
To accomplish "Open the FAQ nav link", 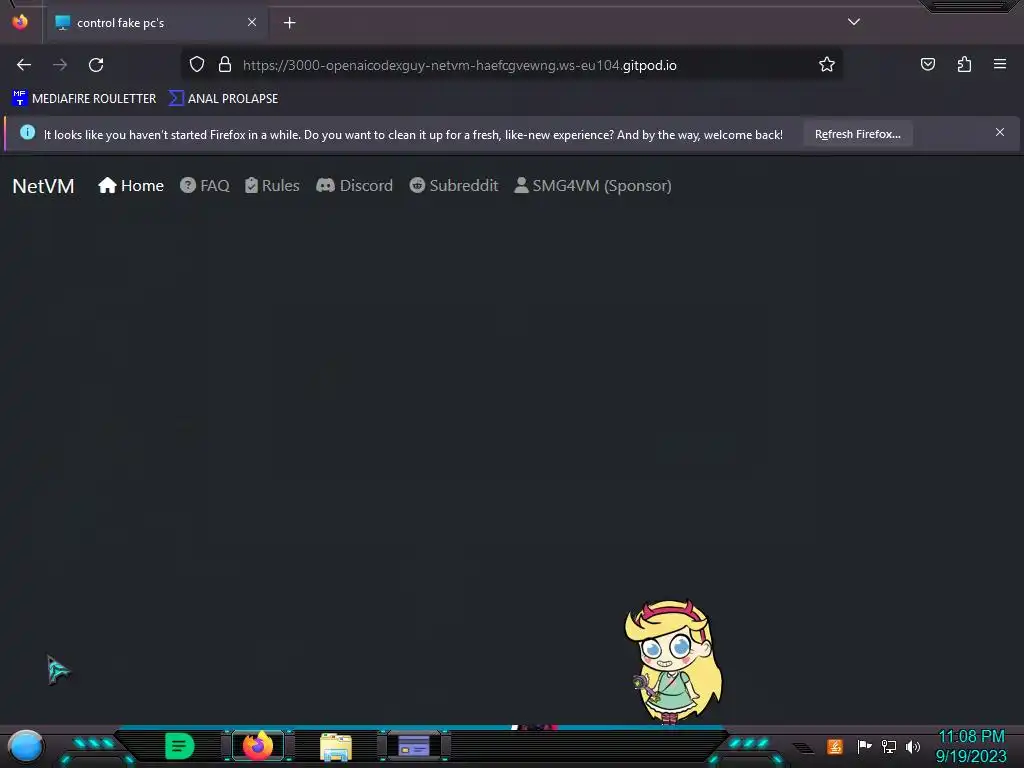I will pos(204,185).
